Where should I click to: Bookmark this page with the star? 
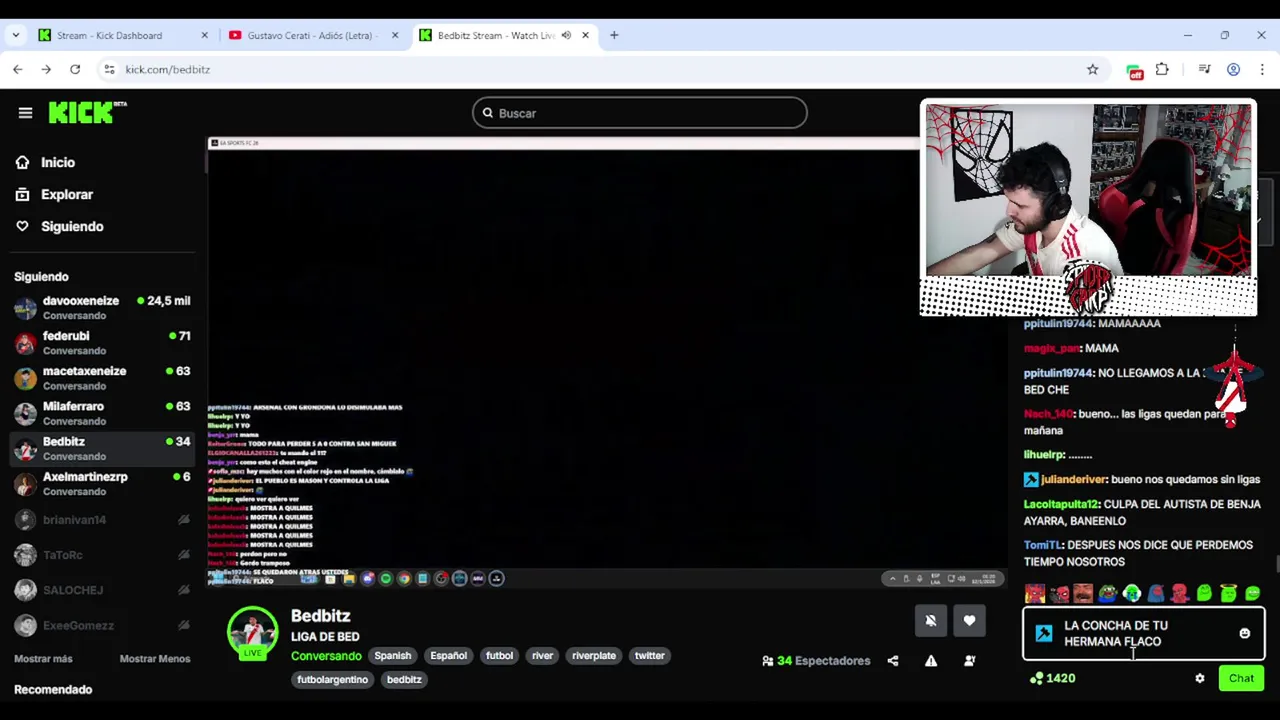point(1092,69)
